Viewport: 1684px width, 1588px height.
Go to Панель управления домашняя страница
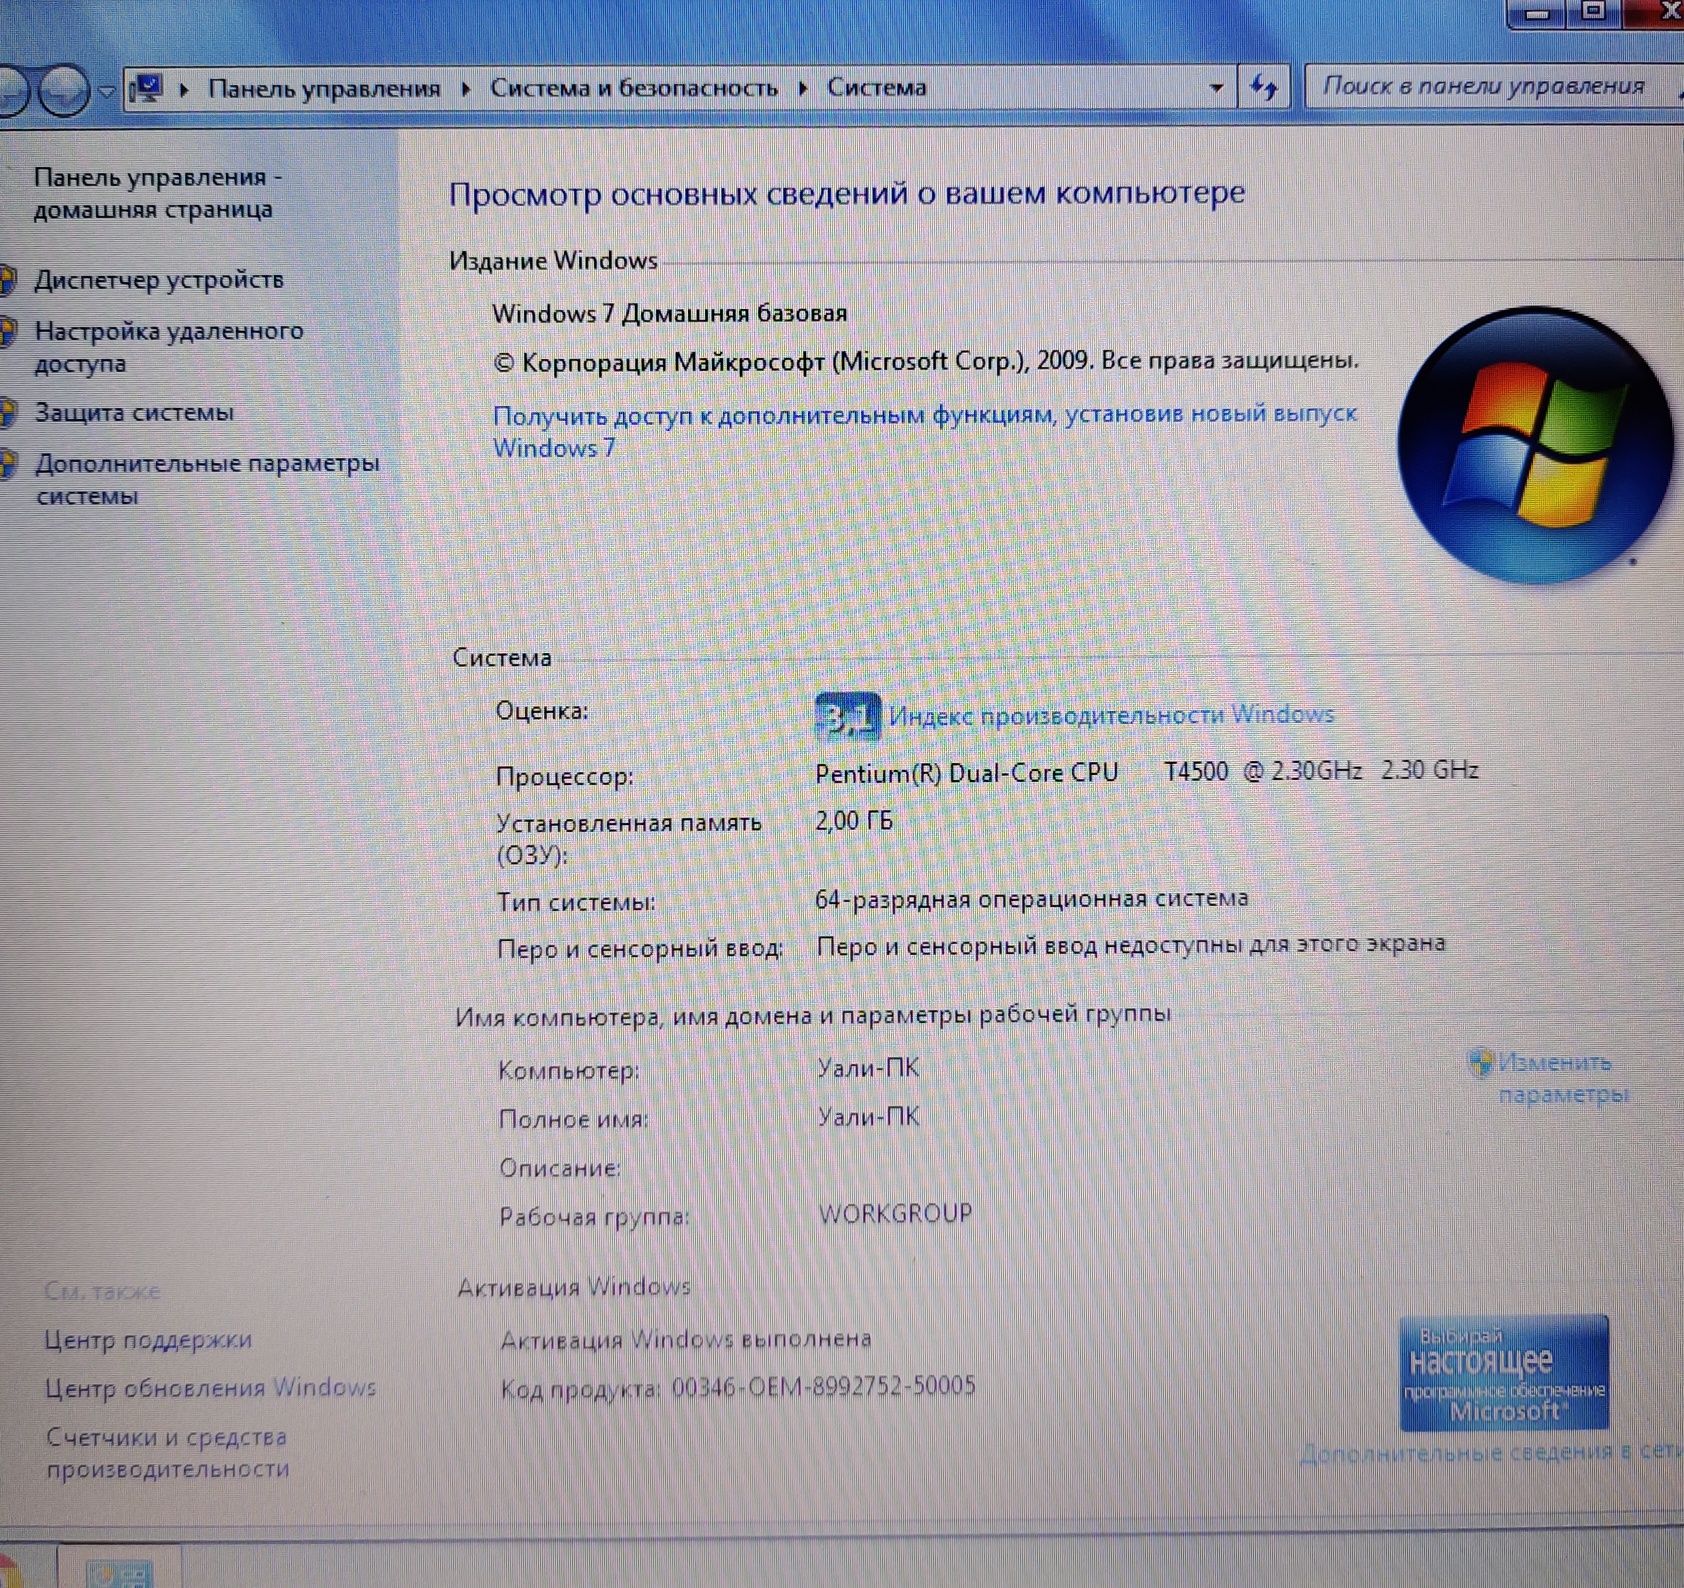[x=157, y=193]
